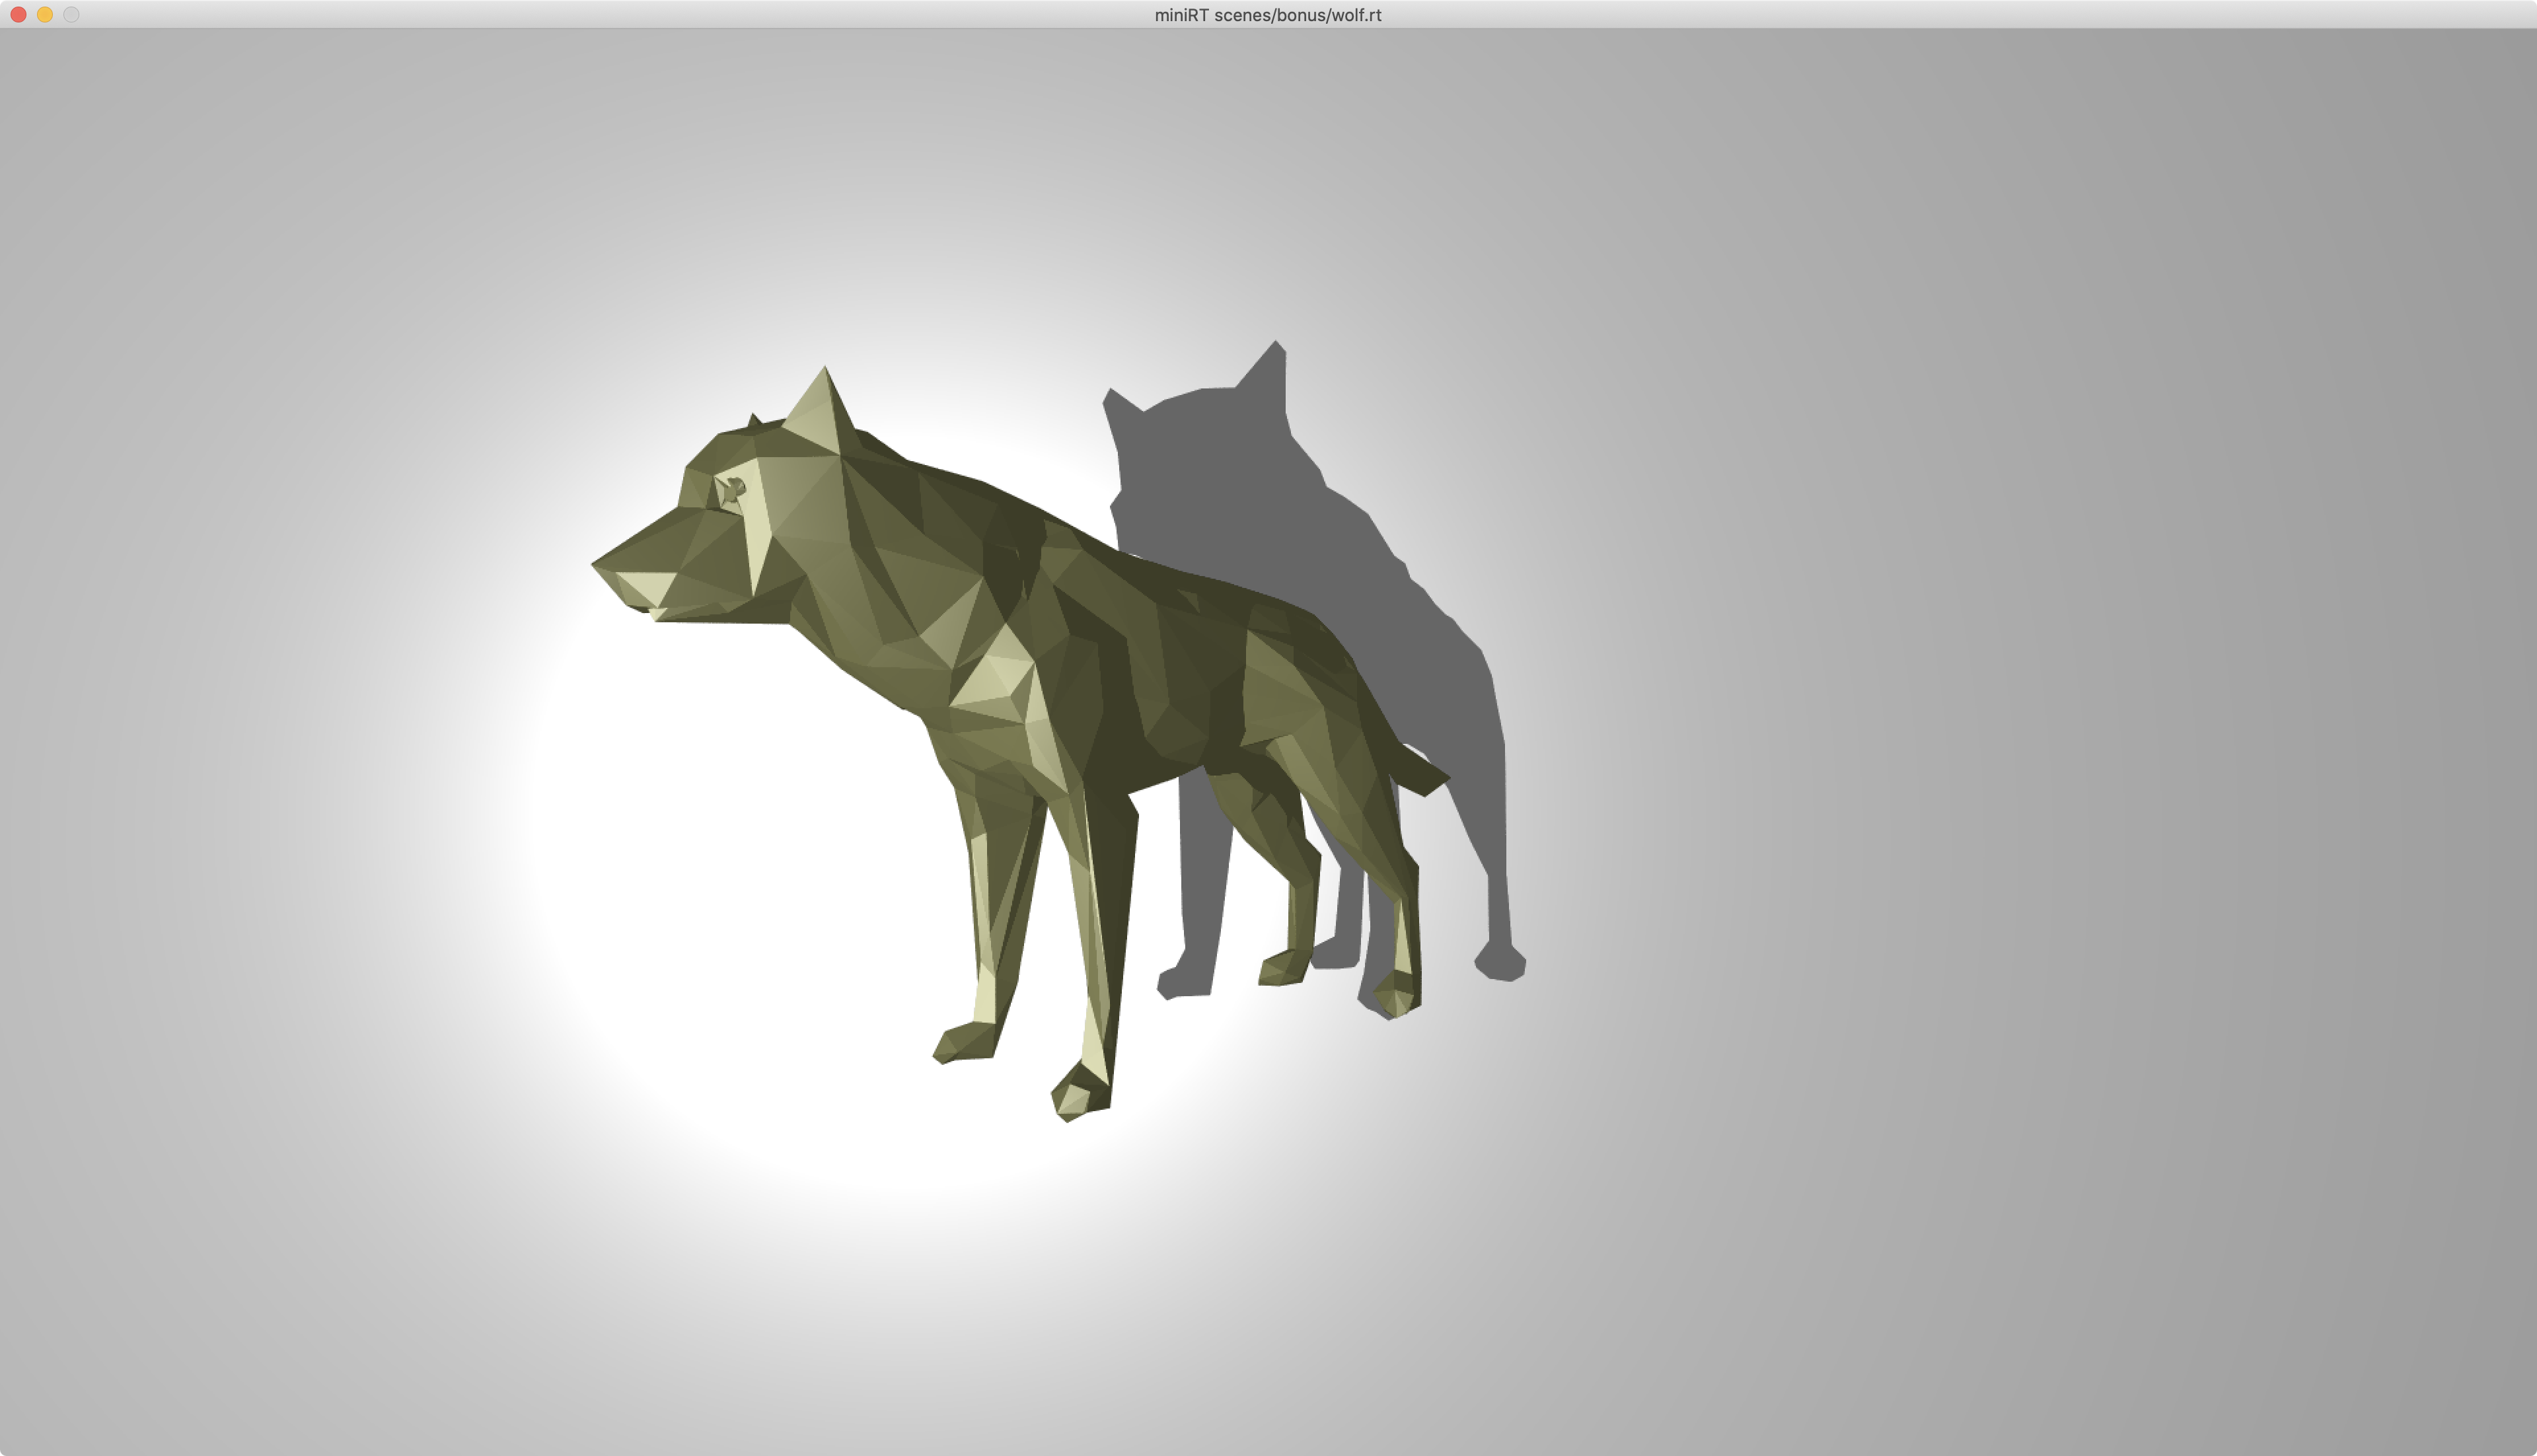Close the miniRT window

18,15
